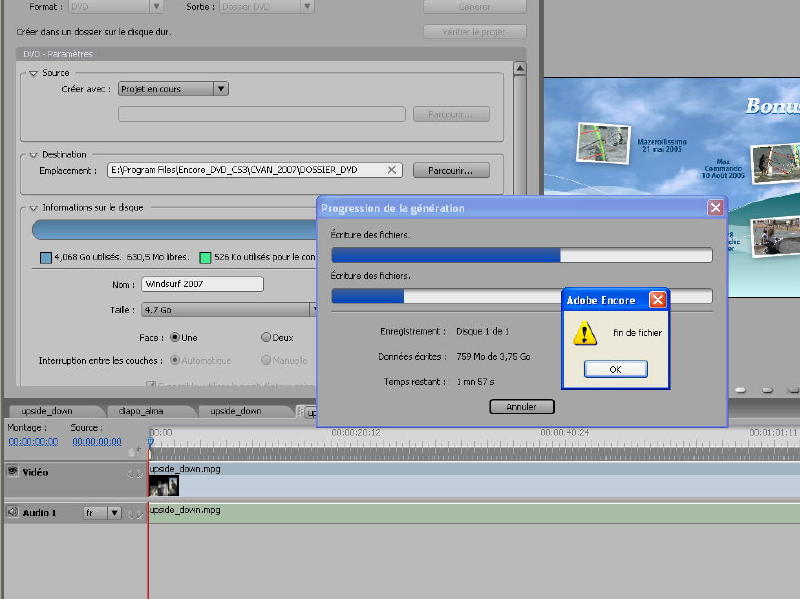This screenshot has height=599, width=800.
Task: Select the Deux faces radio button
Action: [266, 337]
